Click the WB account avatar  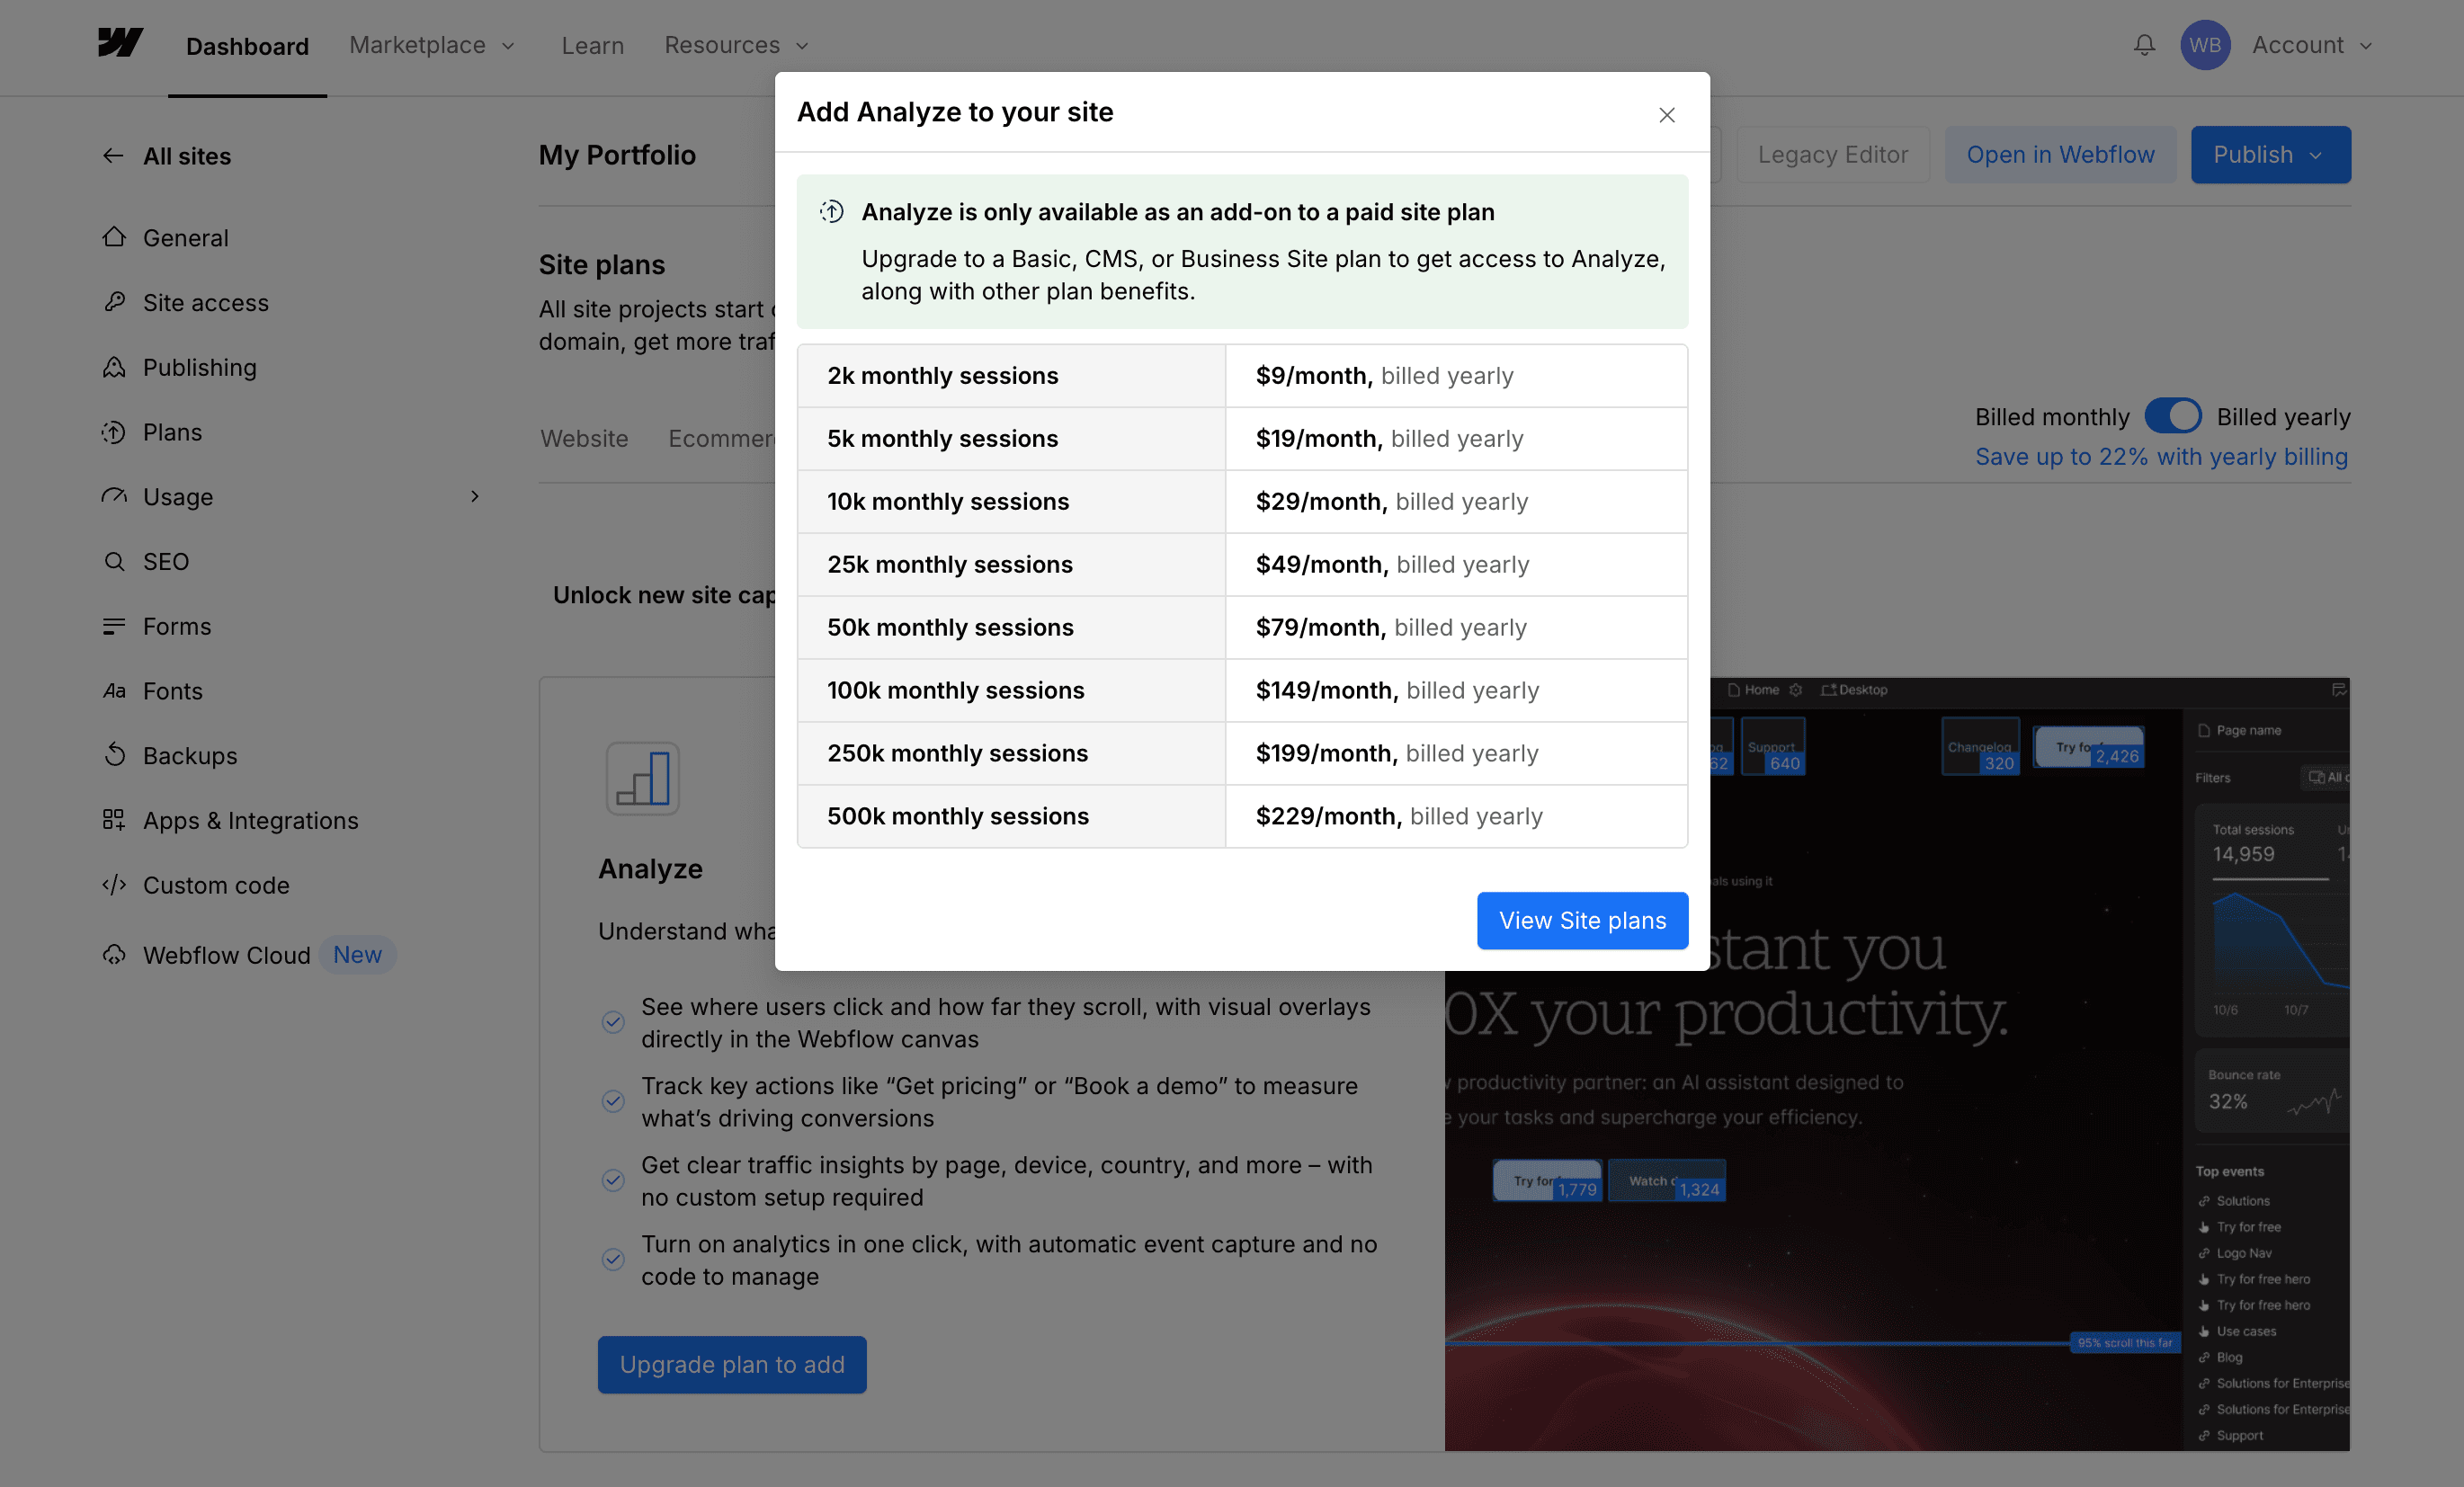pos(2204,45)
